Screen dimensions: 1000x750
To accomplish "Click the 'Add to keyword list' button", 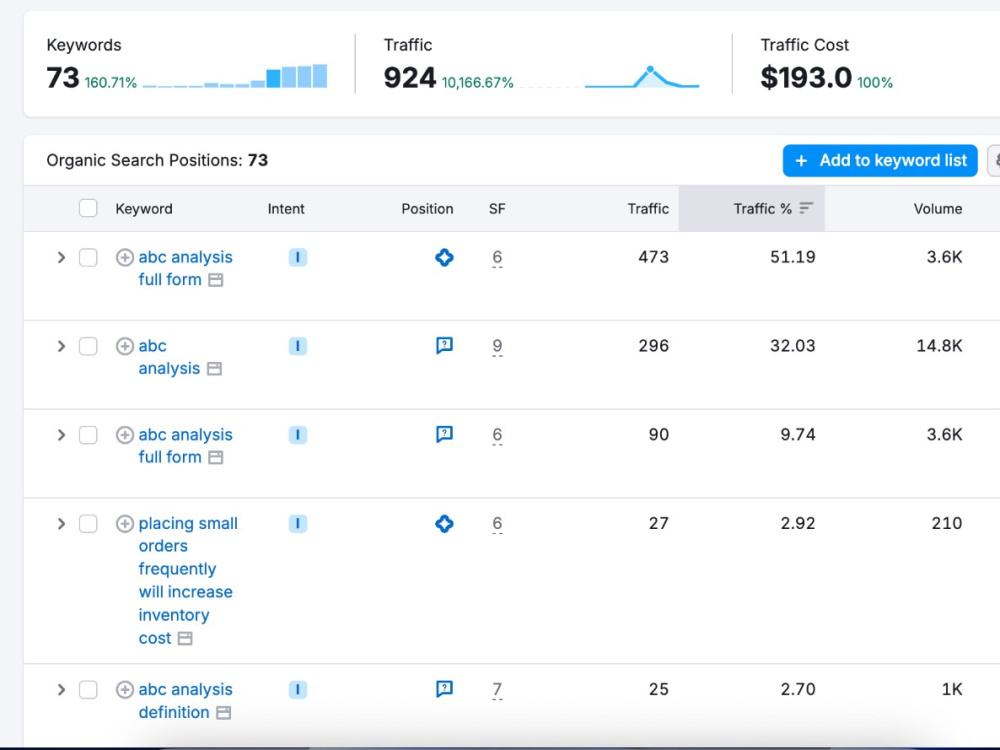I will coord(880,161).
